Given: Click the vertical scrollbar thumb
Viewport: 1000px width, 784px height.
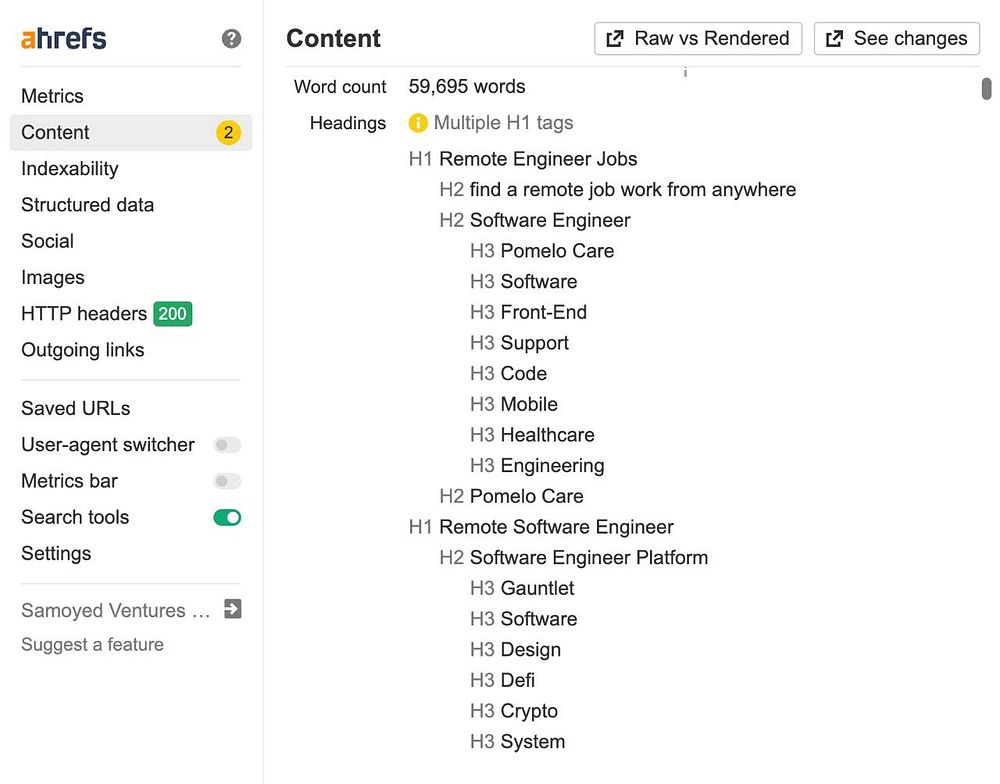Looking at the screenshot, I should (986, 89).
